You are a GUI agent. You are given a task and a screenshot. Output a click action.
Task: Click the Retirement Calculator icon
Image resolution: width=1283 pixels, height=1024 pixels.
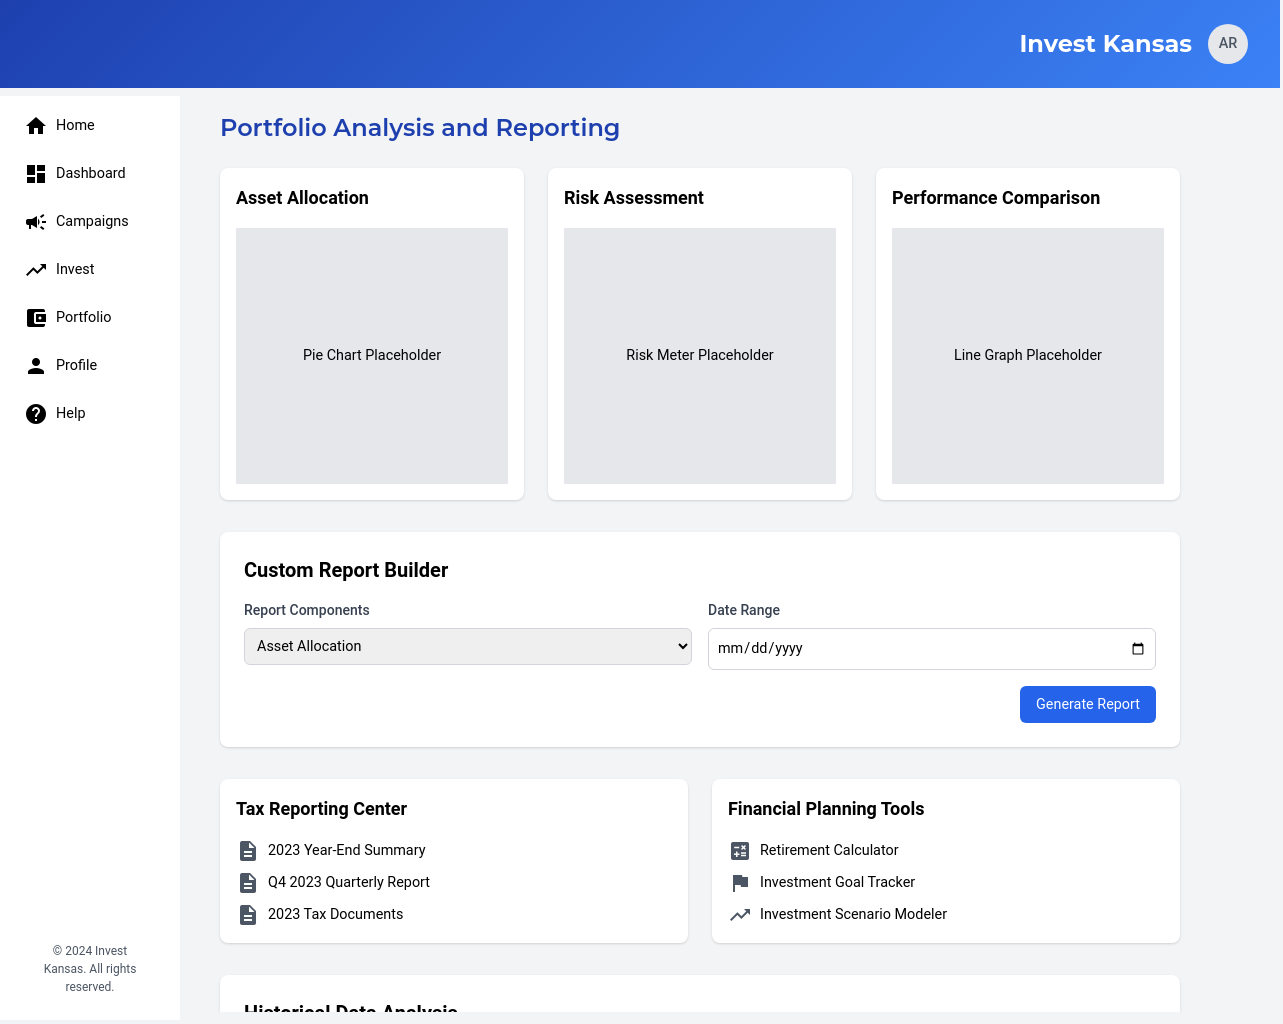coord(740,851)
